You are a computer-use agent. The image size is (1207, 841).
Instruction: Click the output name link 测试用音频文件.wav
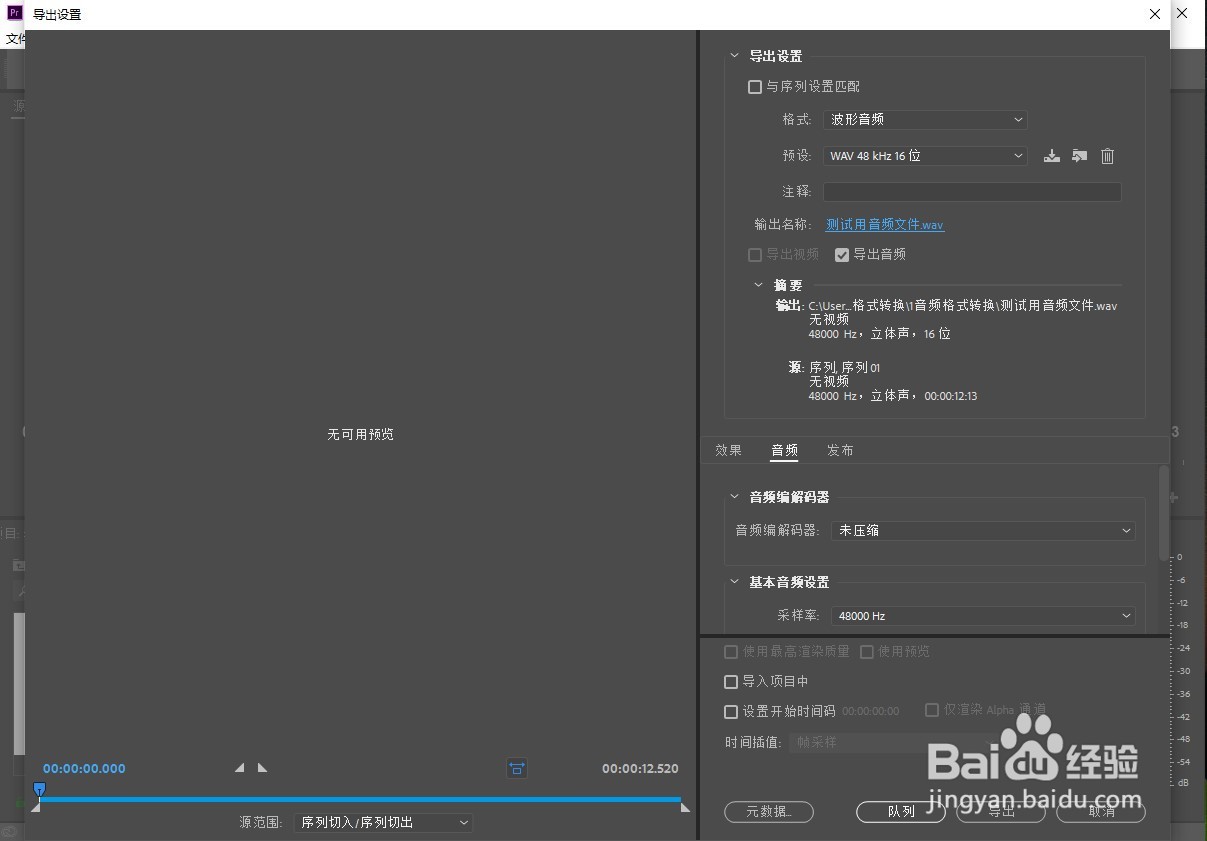click(x=885, y=225)
